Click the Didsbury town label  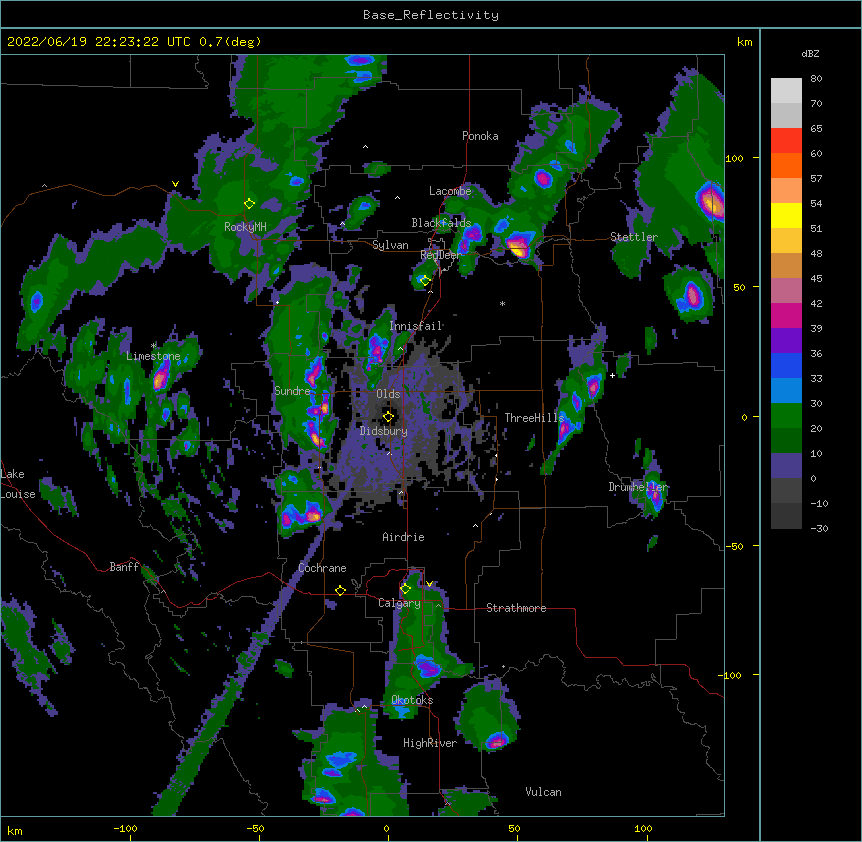click(x=384, y=431)
